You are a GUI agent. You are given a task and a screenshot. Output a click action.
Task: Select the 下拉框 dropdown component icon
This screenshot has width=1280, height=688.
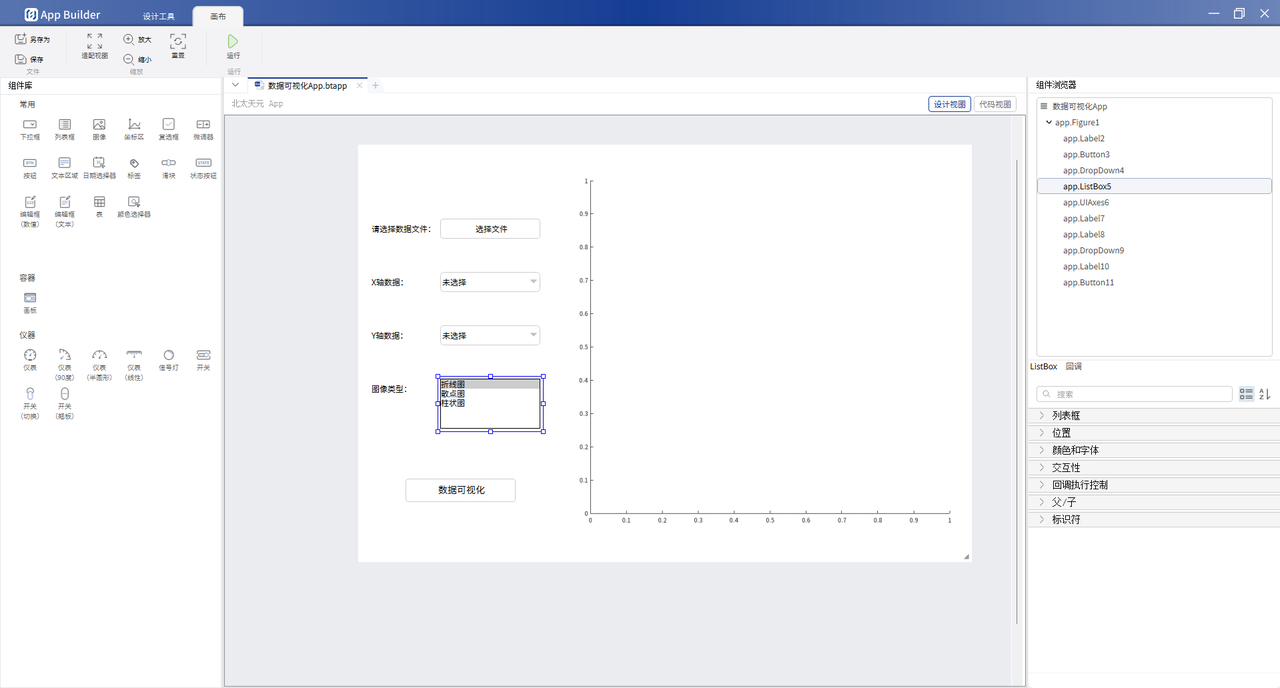click(x=30, y=124)
